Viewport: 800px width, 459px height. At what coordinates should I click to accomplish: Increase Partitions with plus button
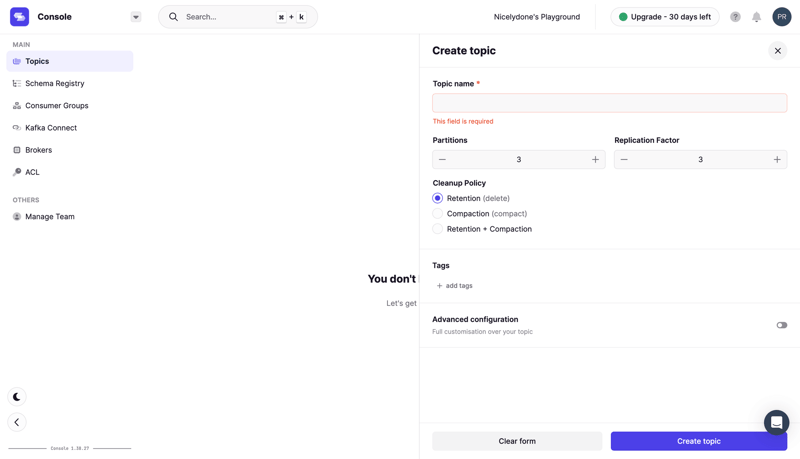(595, 160)
